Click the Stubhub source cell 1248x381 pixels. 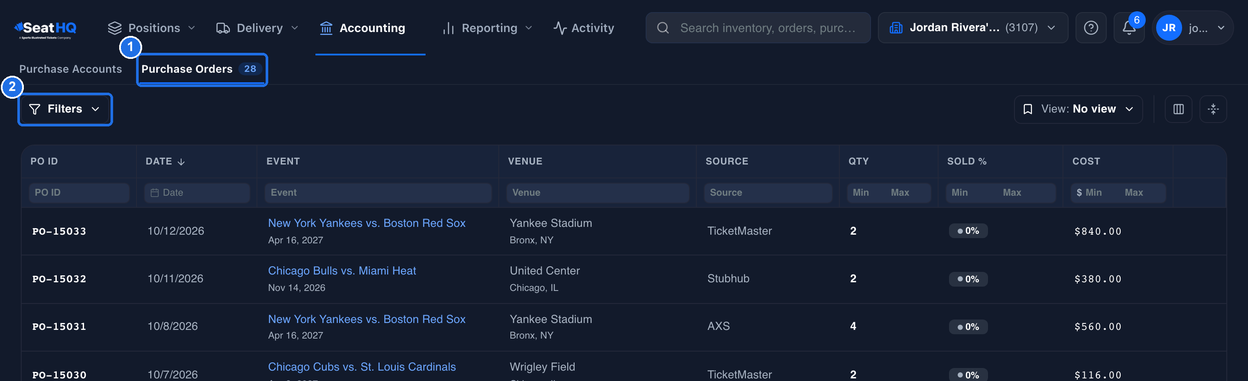728,279
